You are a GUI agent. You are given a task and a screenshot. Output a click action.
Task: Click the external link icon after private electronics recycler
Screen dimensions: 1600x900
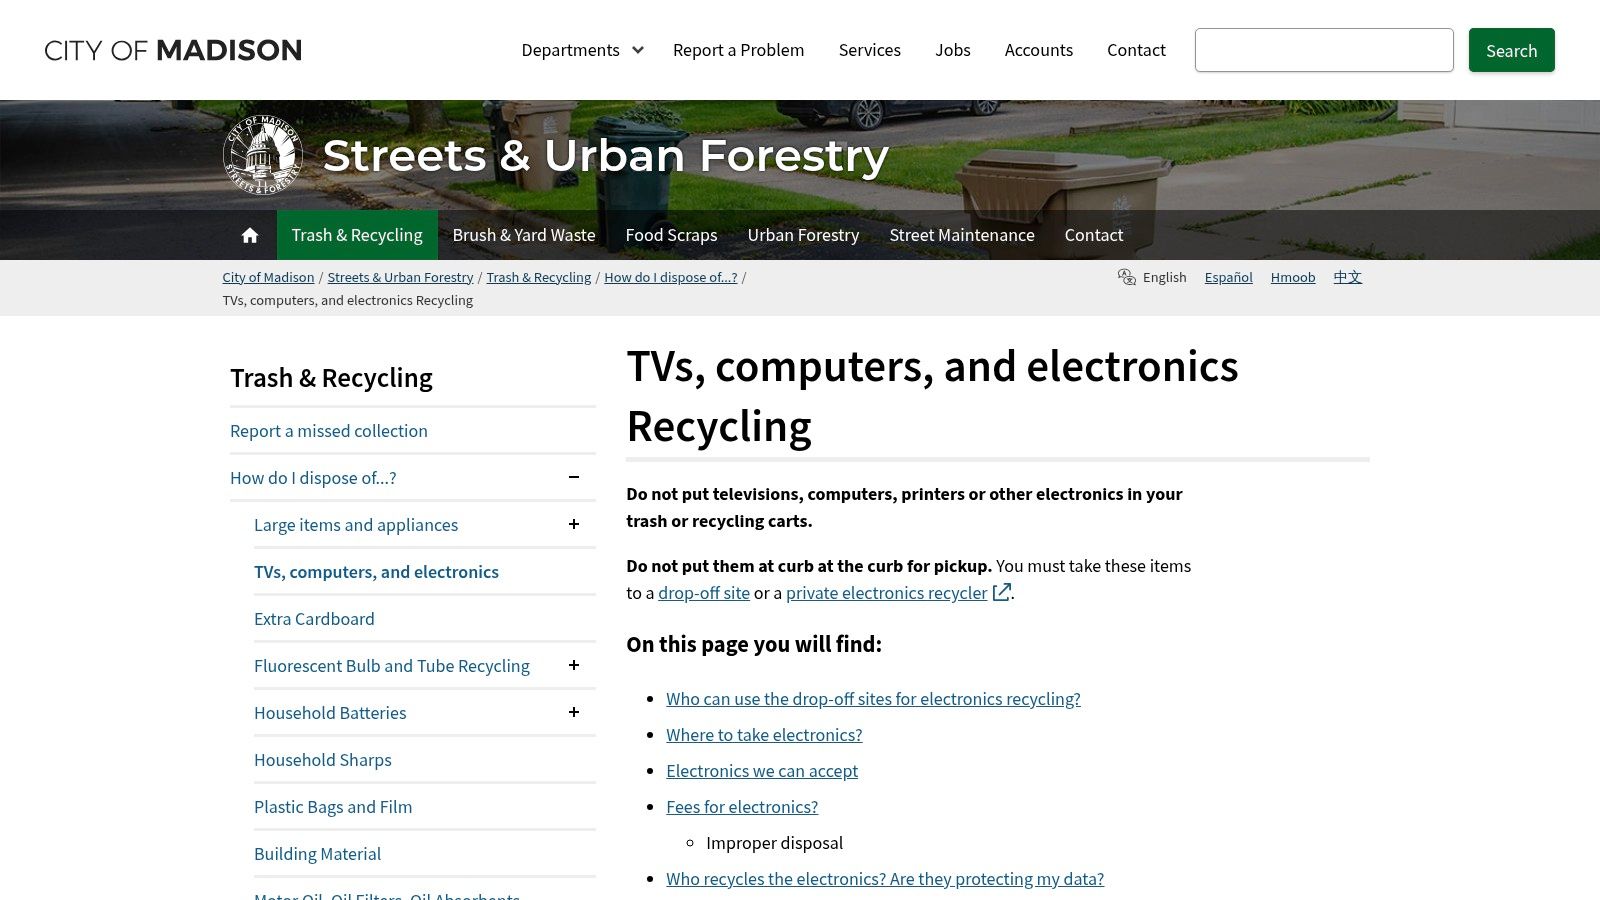1001,592
